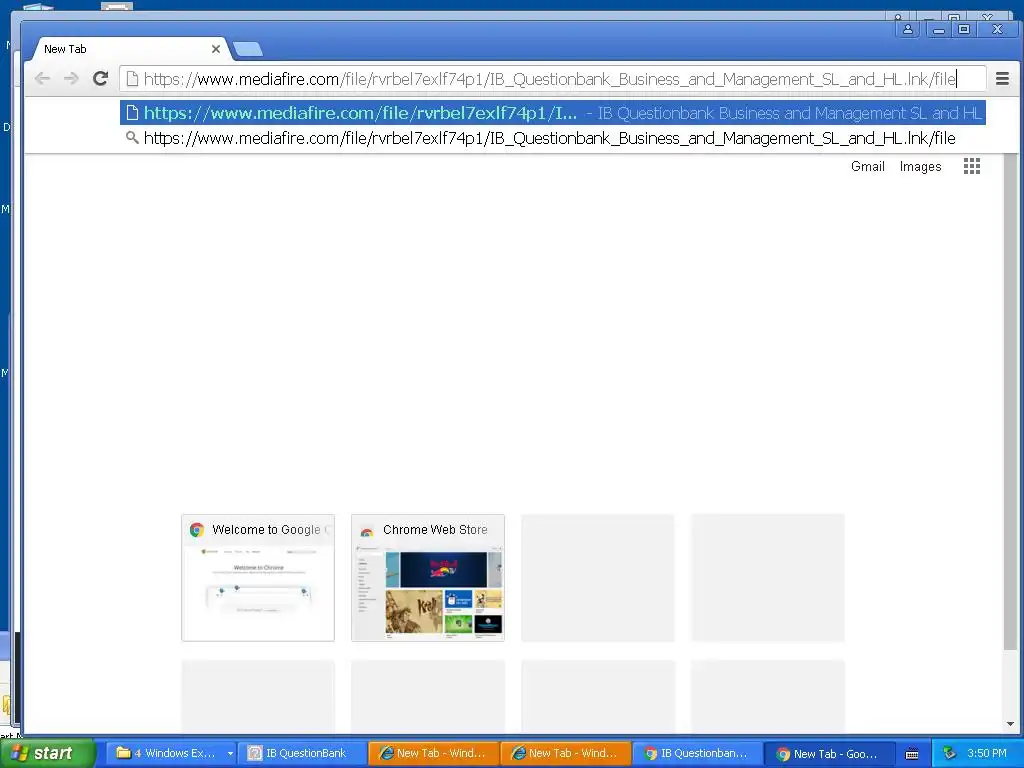
Task: Go forward with the forward arrow
Action: click(x=71, y=79)
